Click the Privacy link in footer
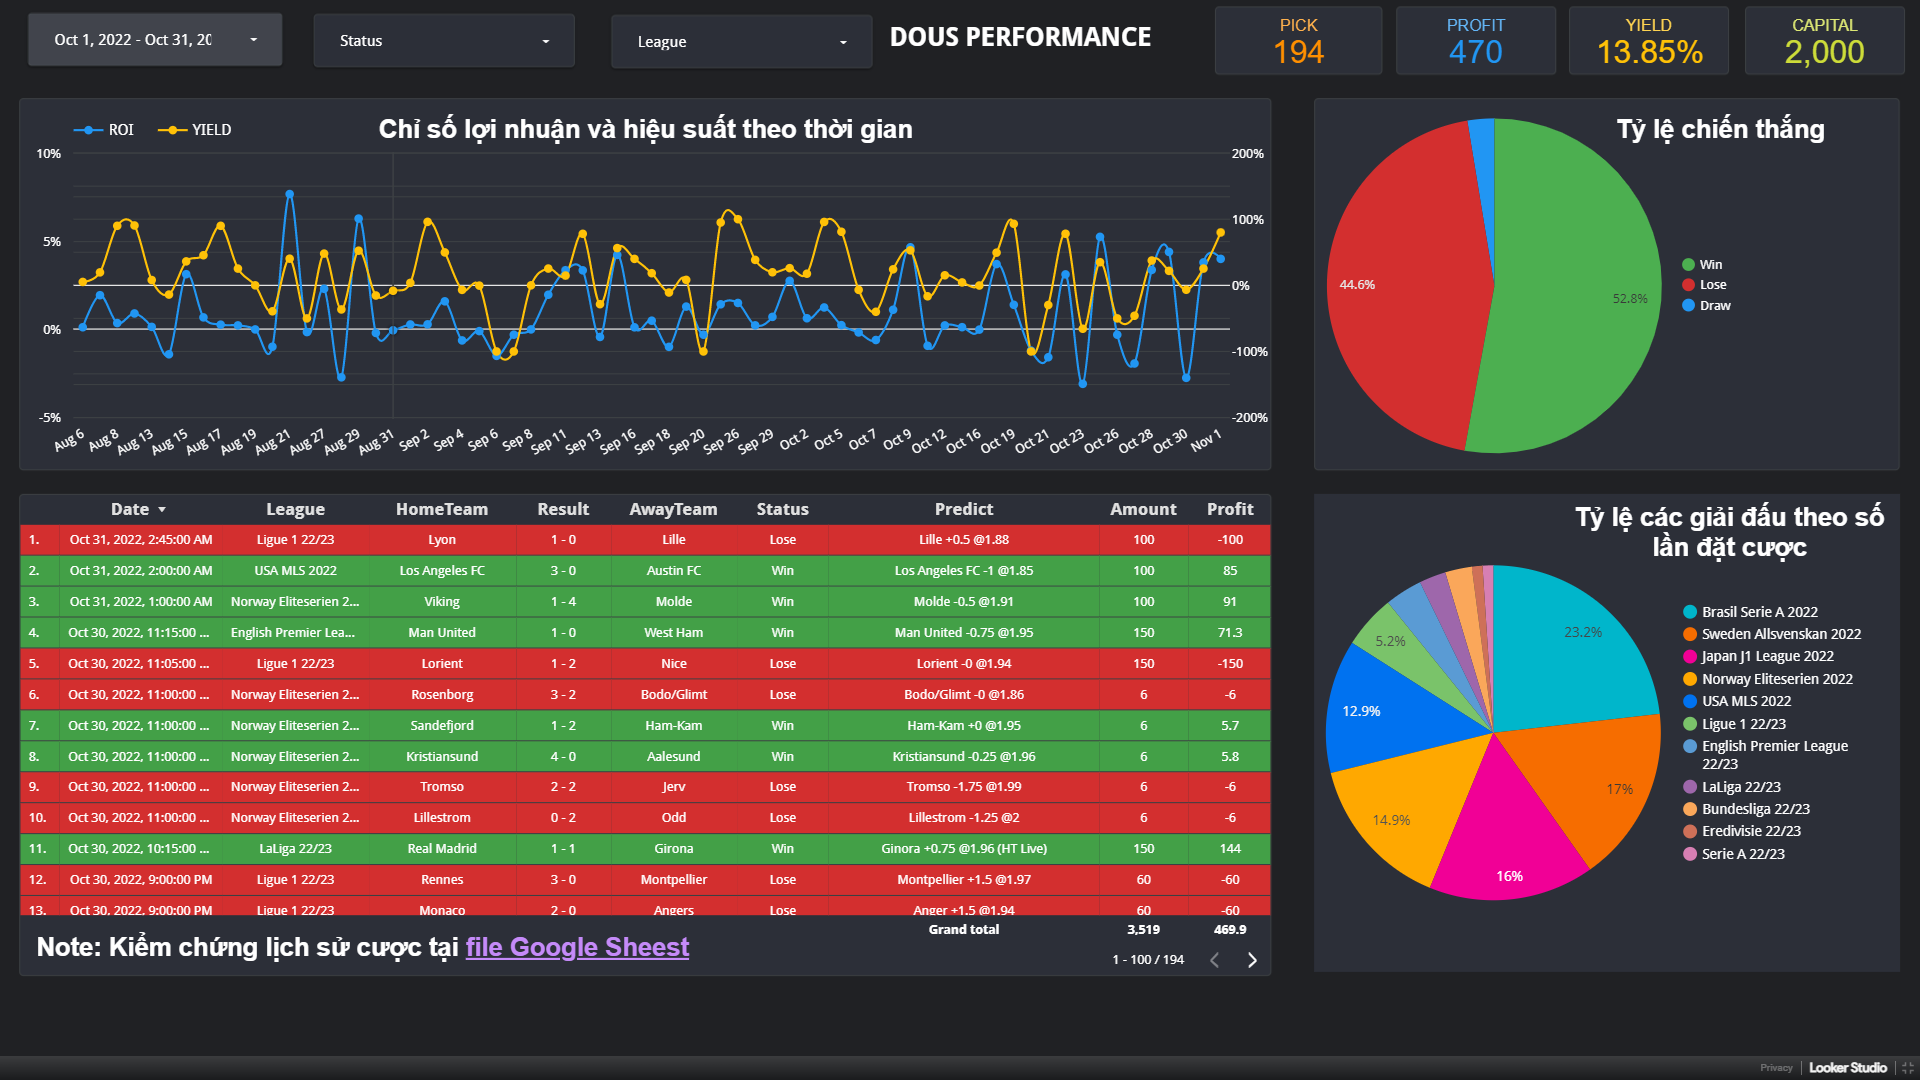This screenshot has height=1080, width=1920. [x=1776, y=1068]
